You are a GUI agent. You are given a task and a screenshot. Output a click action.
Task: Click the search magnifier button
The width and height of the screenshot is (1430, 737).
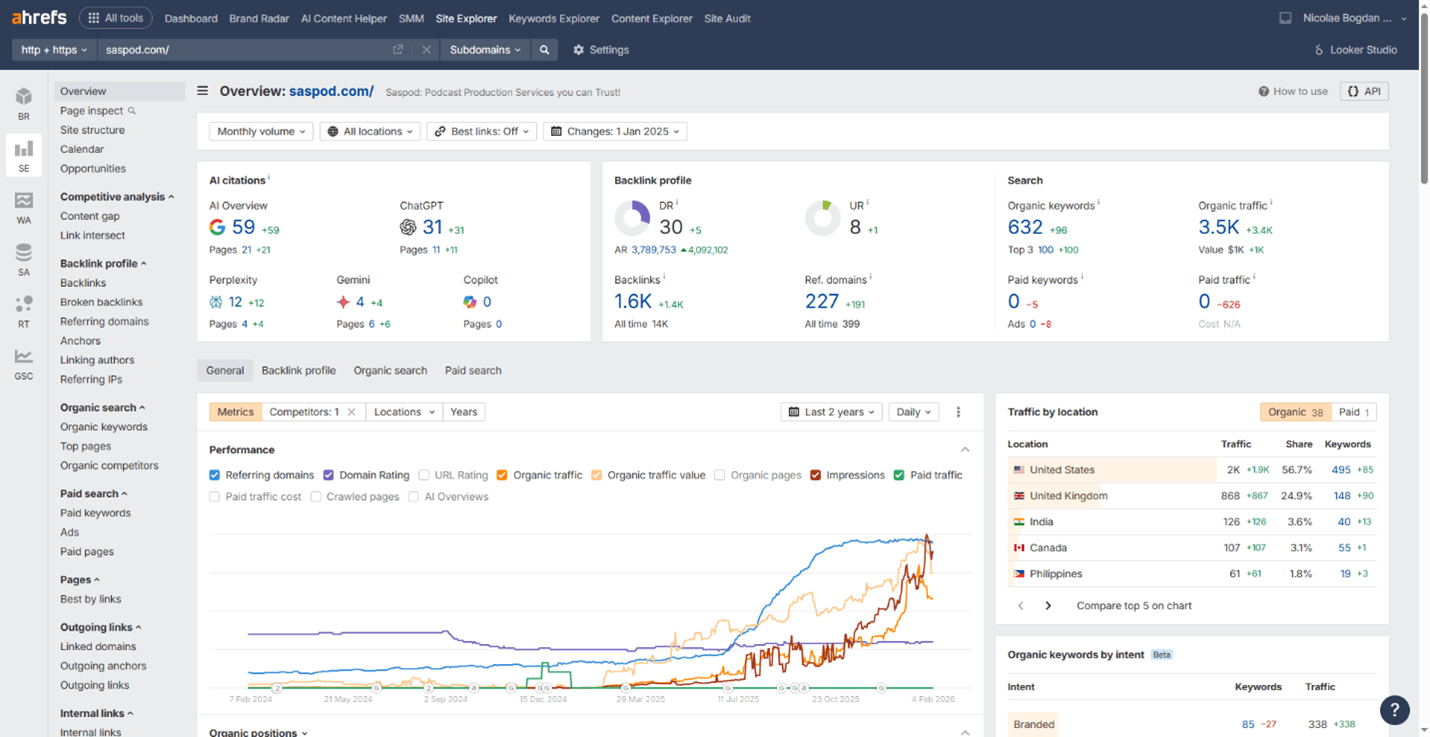(x=544, y=50)
